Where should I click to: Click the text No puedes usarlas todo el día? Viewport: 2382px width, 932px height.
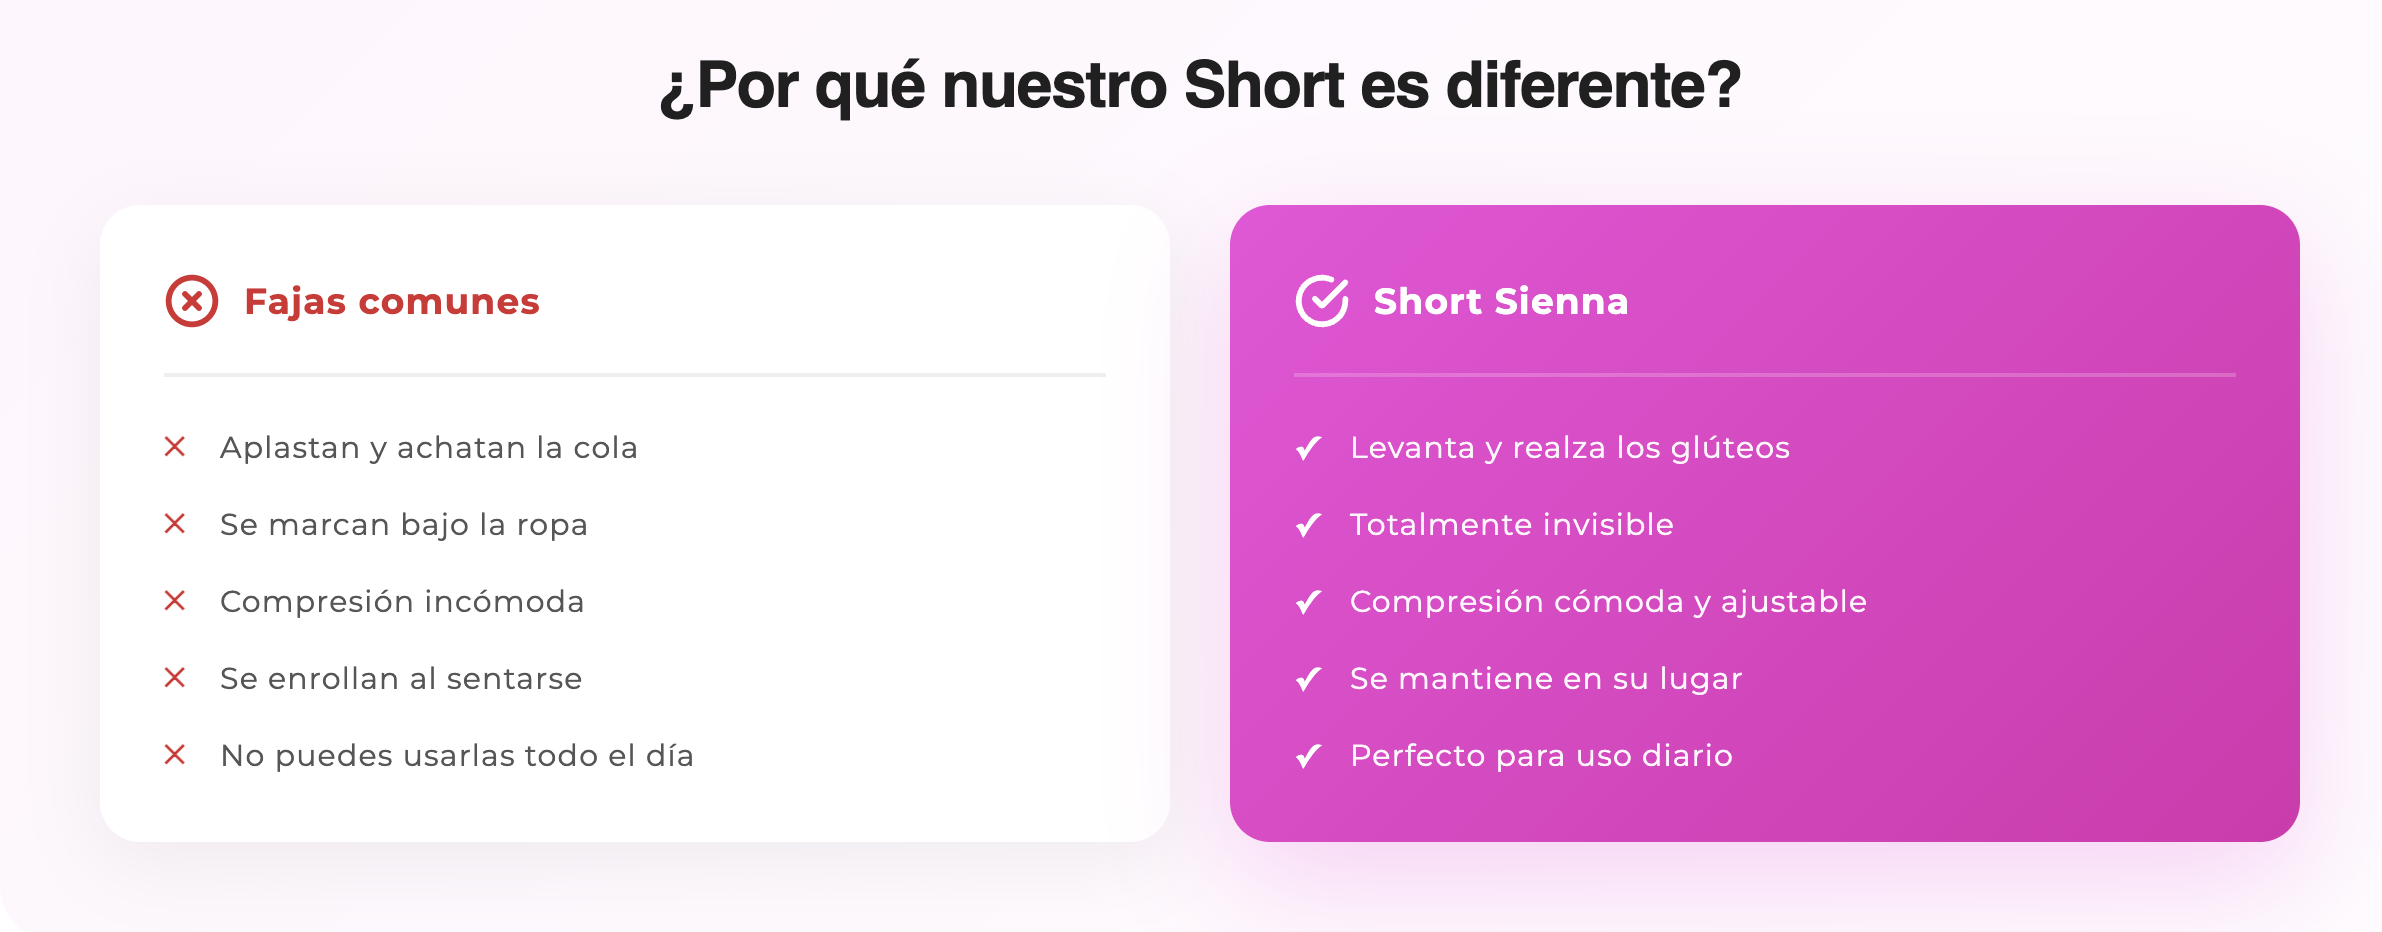click(456, 756)
